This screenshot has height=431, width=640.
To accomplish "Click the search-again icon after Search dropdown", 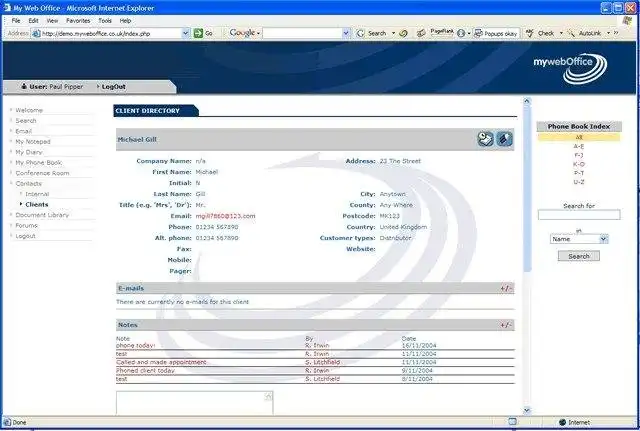I will (403, 33).
